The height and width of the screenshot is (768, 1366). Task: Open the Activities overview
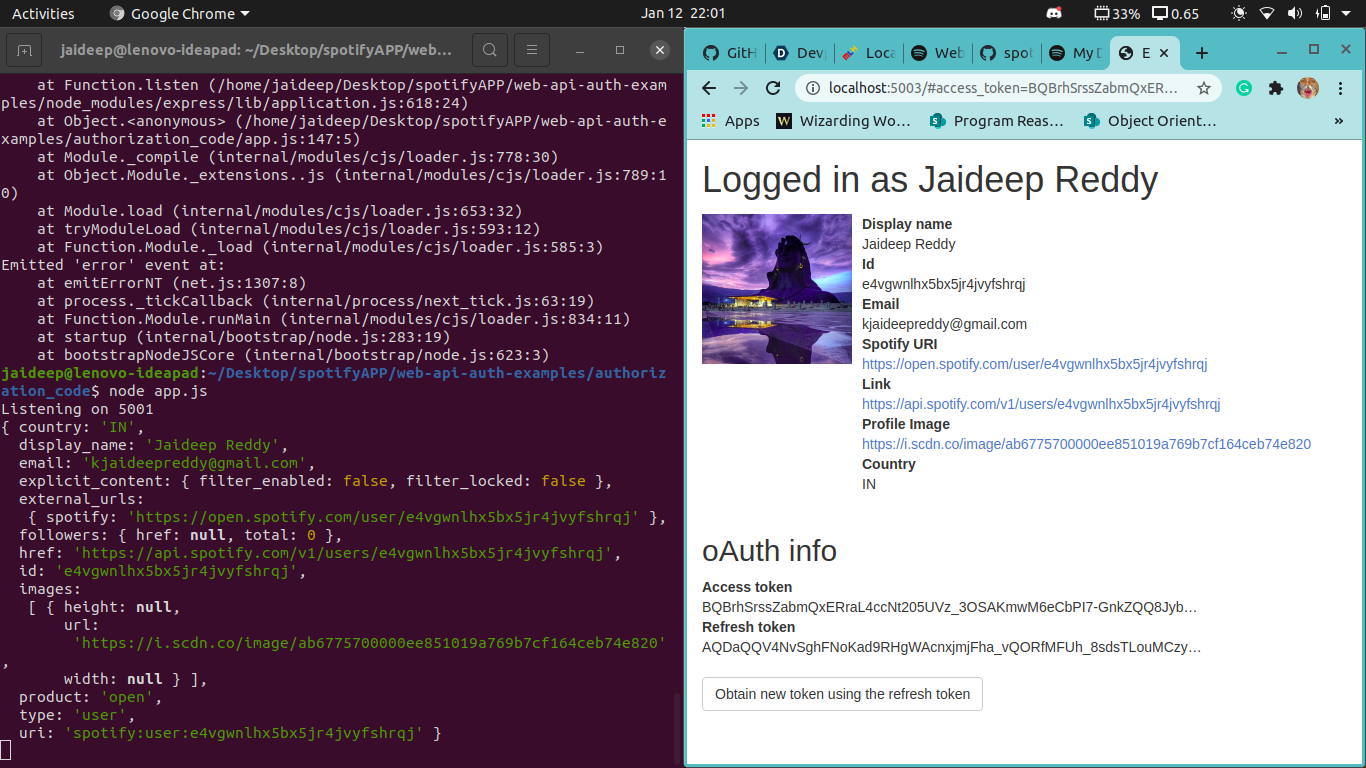(x=43, y=13)
